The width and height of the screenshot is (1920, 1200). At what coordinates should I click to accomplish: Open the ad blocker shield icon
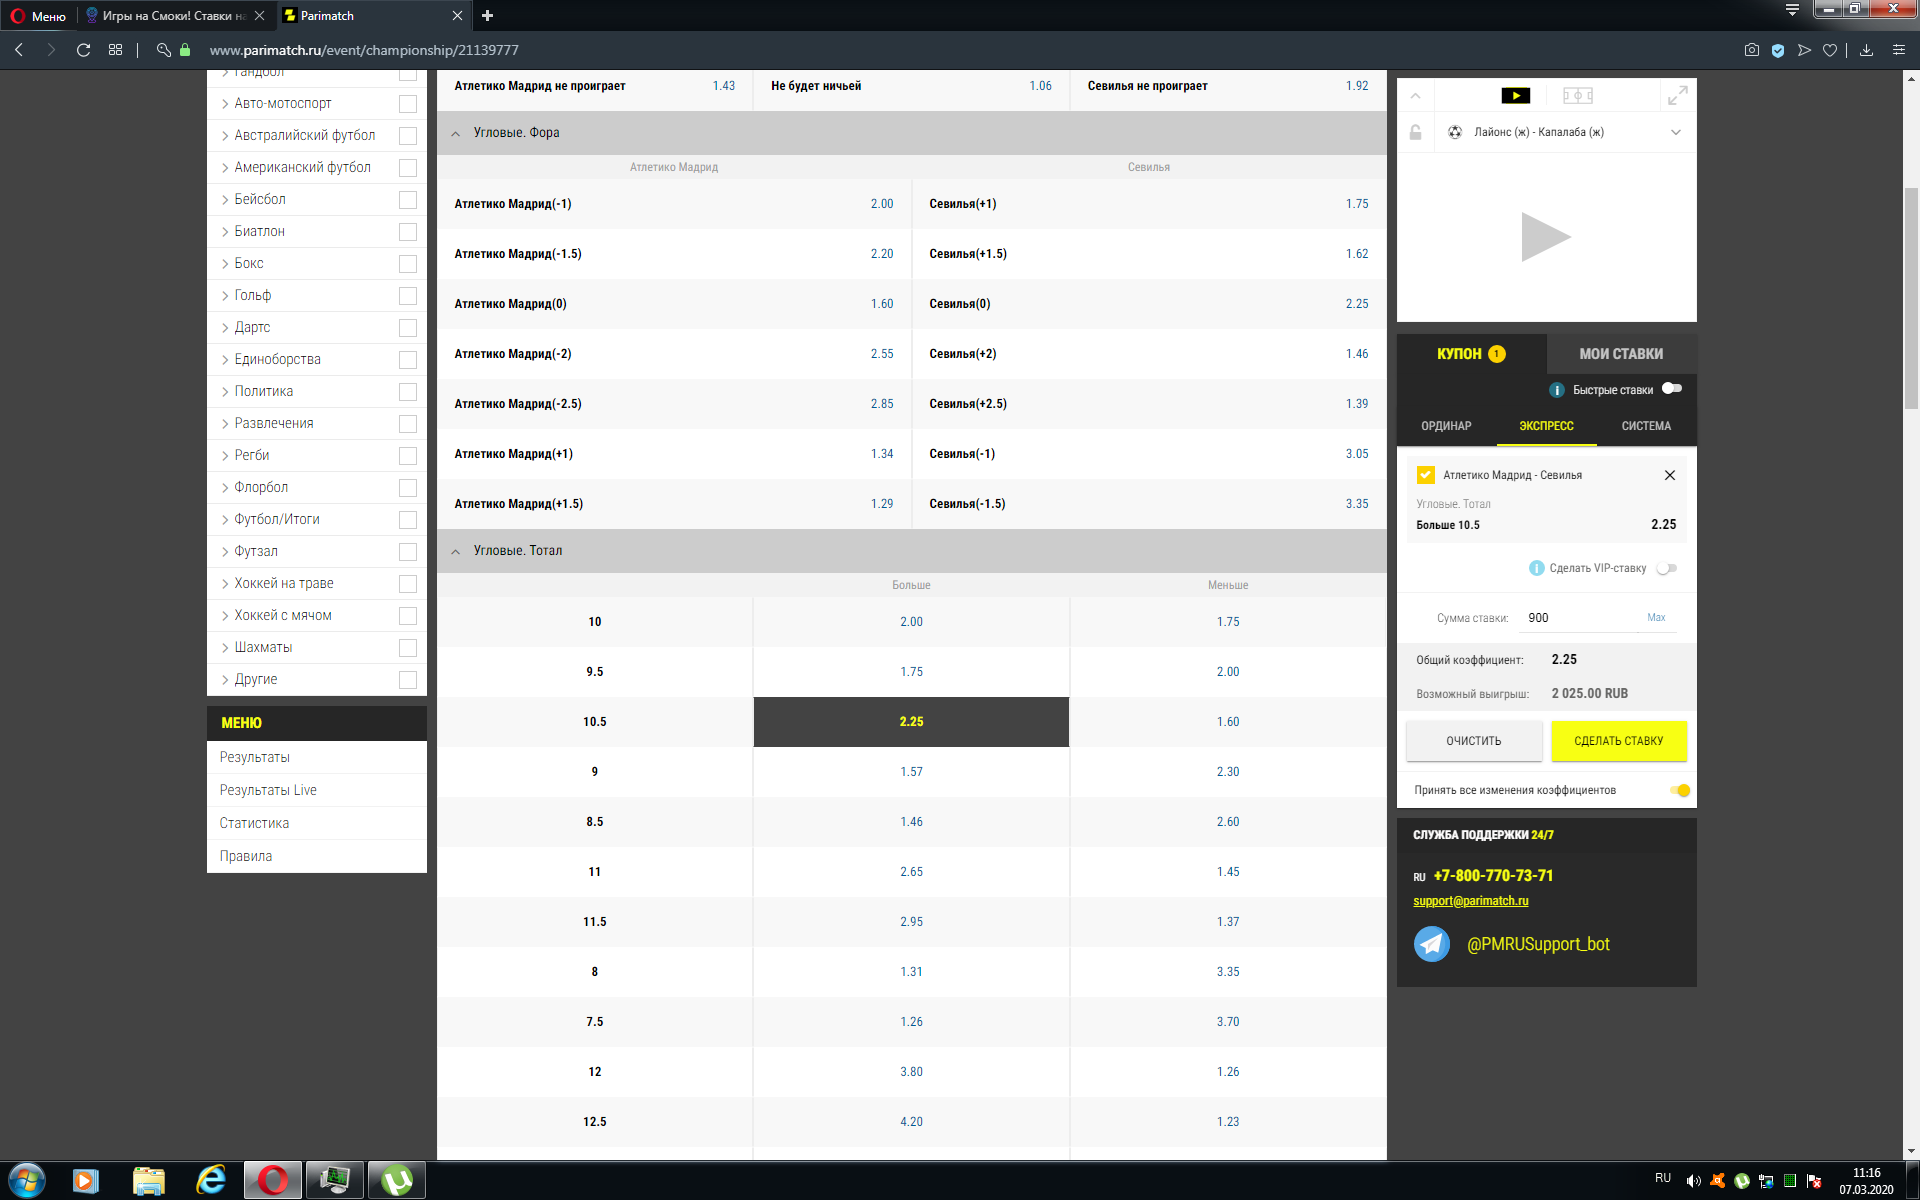1778,50
